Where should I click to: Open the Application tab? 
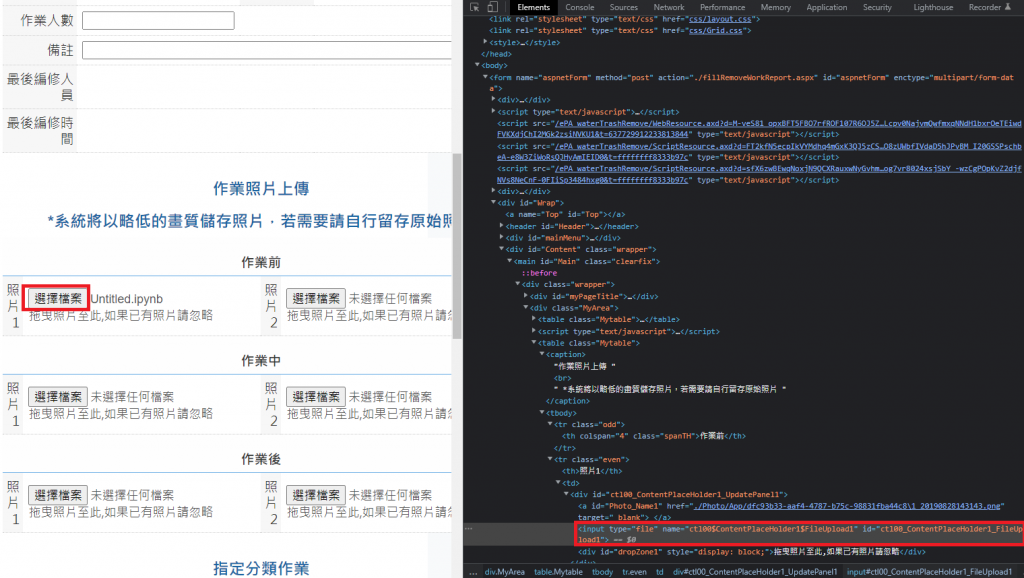pos(826,7)
